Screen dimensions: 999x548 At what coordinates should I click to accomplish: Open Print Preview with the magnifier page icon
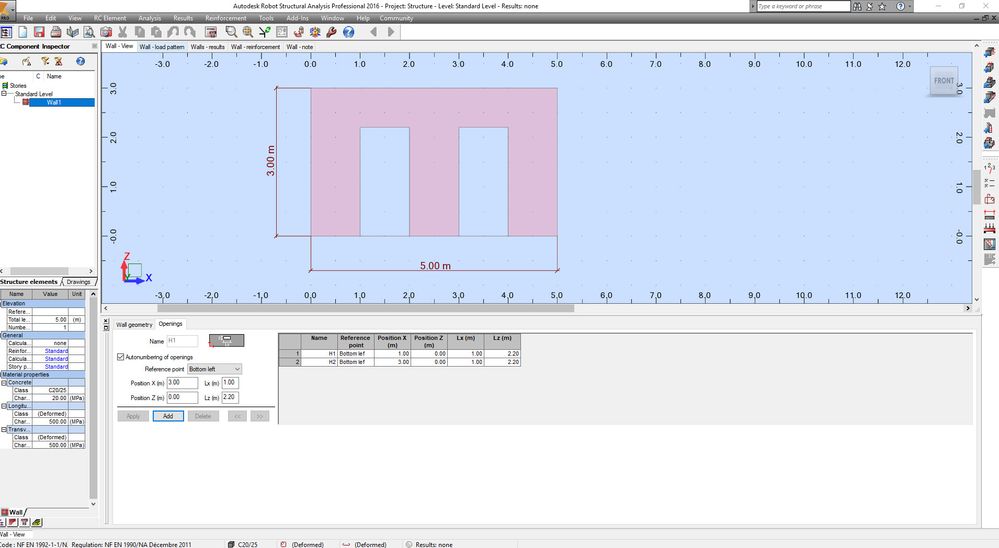click(x=89, y=32)
